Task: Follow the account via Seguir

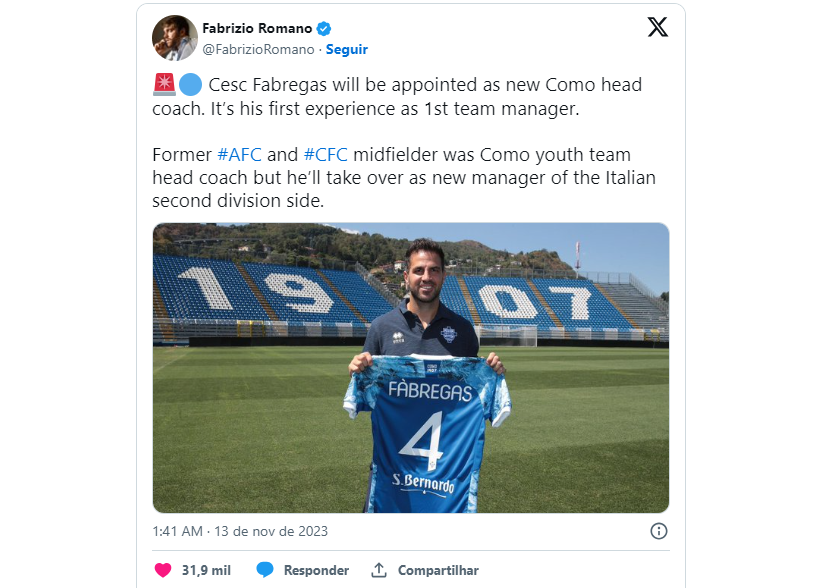Action: (x=346, y=49)
